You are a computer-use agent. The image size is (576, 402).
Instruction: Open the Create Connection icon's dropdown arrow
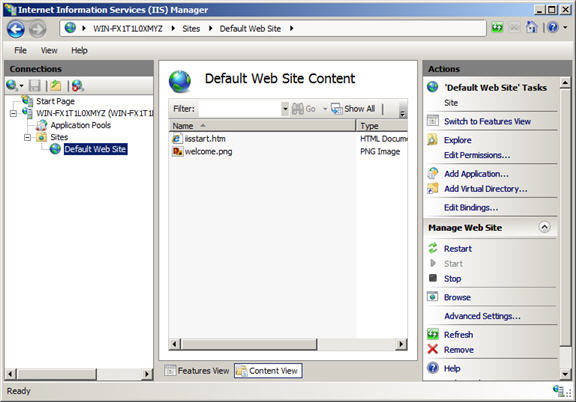(21, 86)
